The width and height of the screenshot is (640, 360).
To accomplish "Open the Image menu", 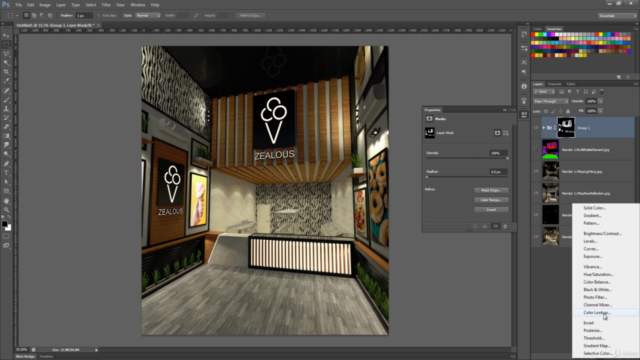I will click(44, 5).
